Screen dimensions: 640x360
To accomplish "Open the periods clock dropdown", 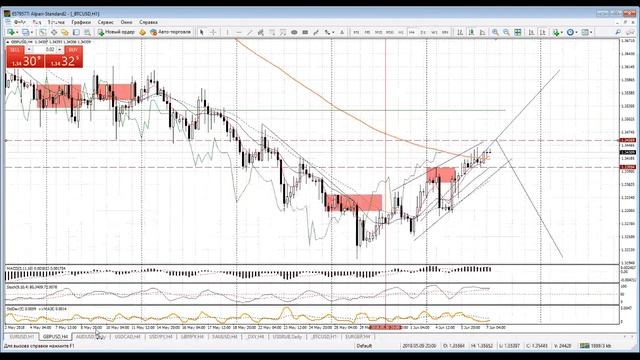I will [x=572, y=32].
